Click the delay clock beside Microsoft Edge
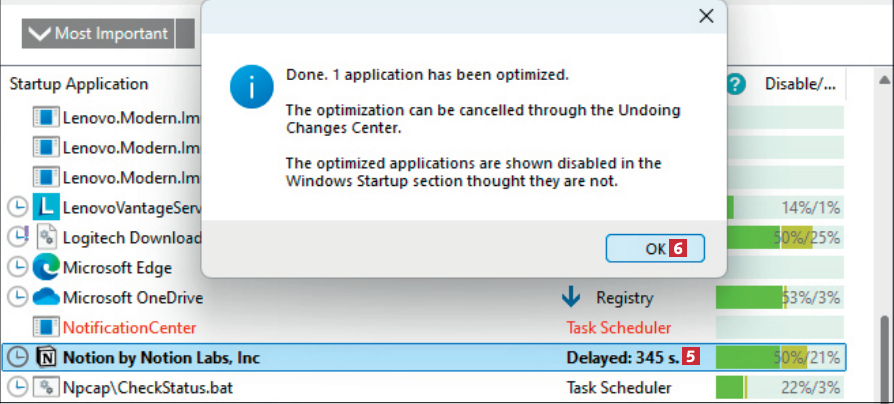The image size is (894, 404). coord(16,267)
